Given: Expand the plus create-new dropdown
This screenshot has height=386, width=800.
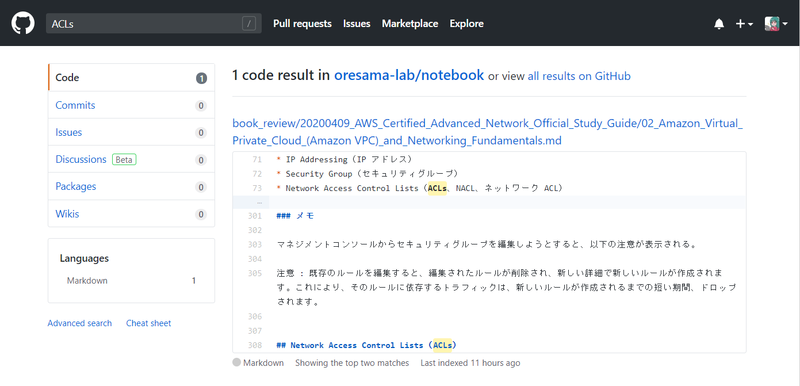Looking at the screenshot, I should [744, 24].
